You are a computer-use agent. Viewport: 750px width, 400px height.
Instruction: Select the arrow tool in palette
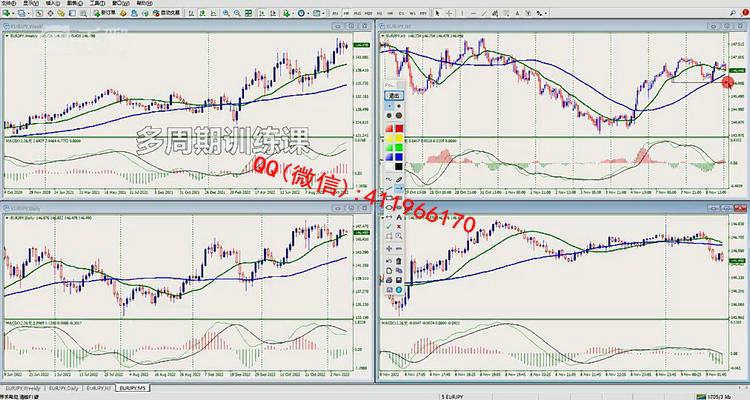(x=399, y=189)
